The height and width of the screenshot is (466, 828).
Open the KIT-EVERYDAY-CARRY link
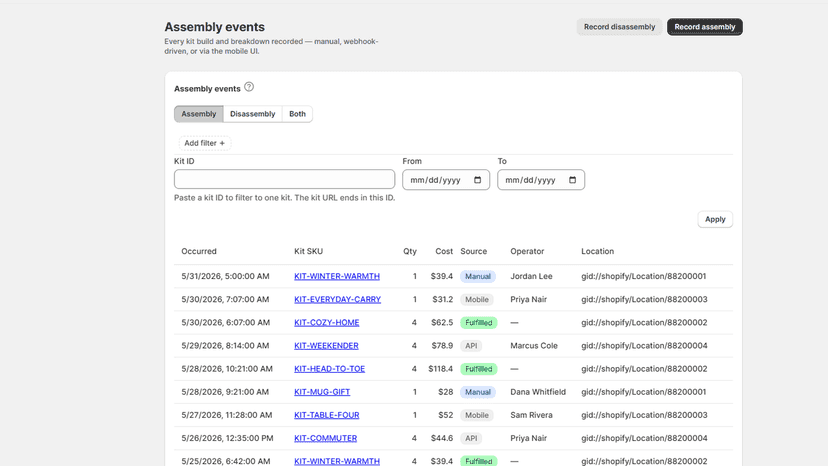click(x=337, y=300)
